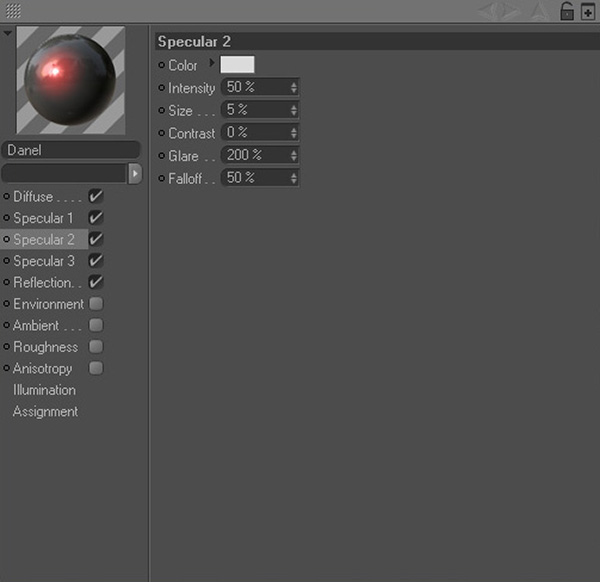Uncheck the Diffuse checkbox
The height and width of the screenshot is (582, 600).
[96, 196]
